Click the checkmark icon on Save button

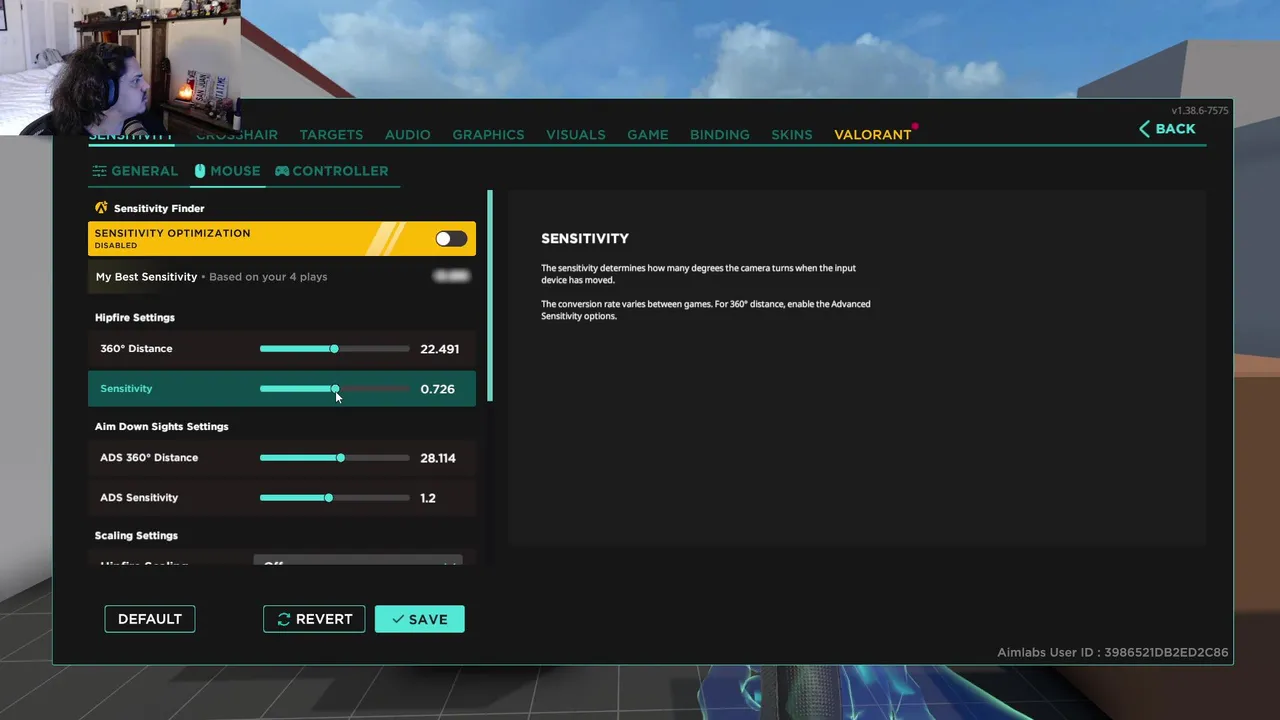398,619
